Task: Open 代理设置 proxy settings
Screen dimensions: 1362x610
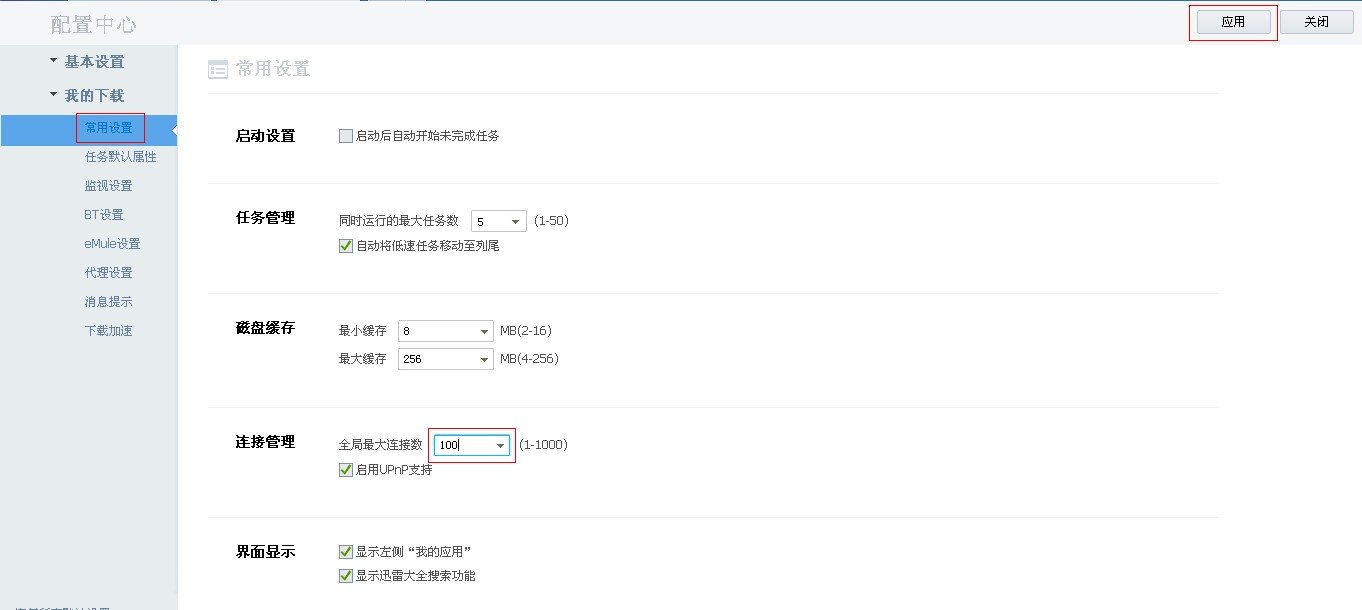Action: pyautogui.click(x=108, y=273)
